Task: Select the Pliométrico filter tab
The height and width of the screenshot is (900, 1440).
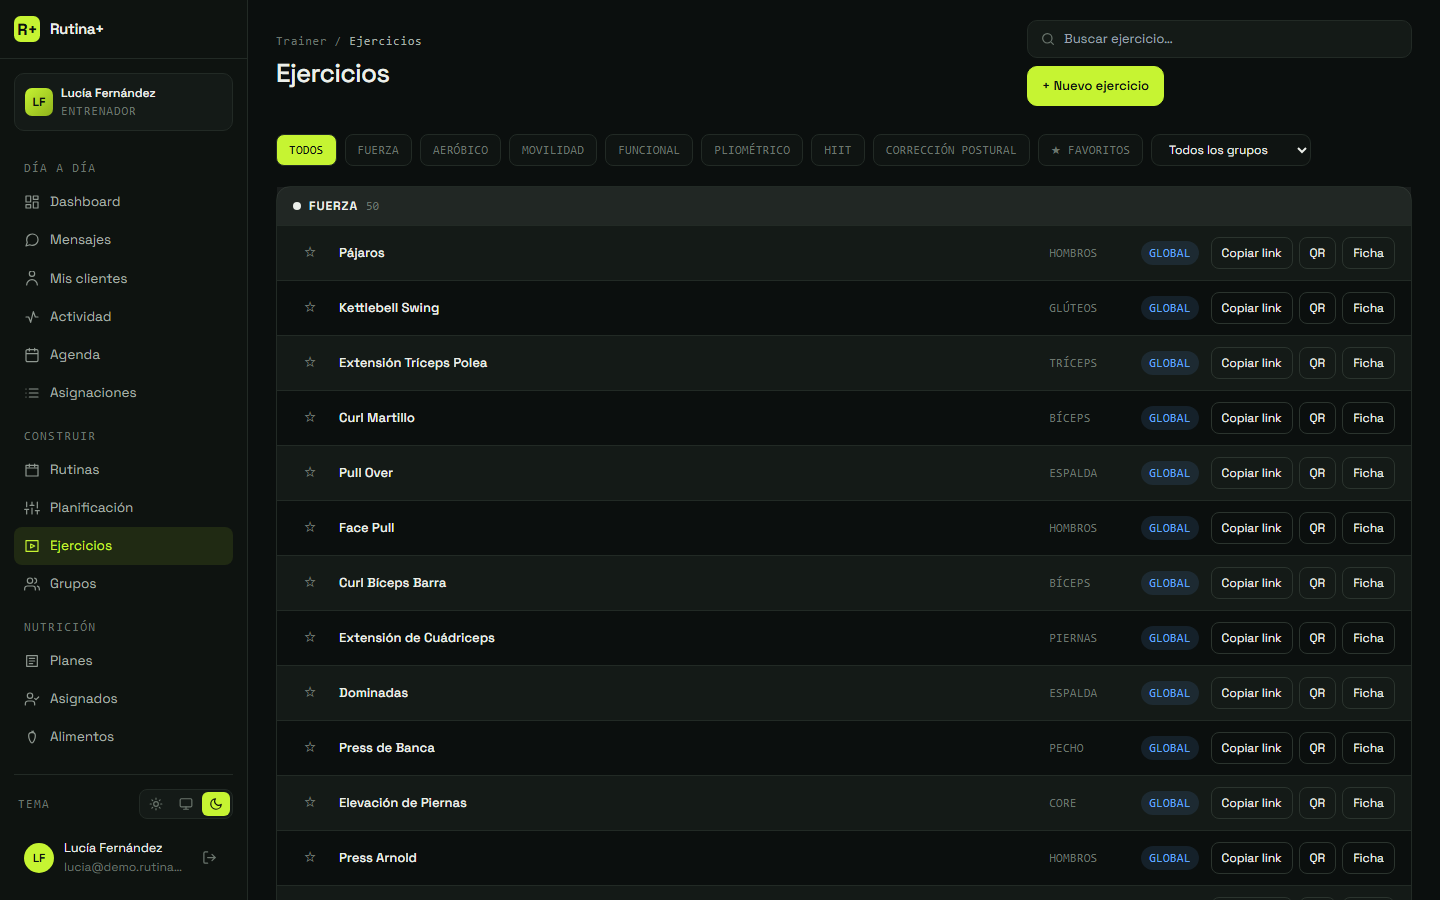Action: 752,150
